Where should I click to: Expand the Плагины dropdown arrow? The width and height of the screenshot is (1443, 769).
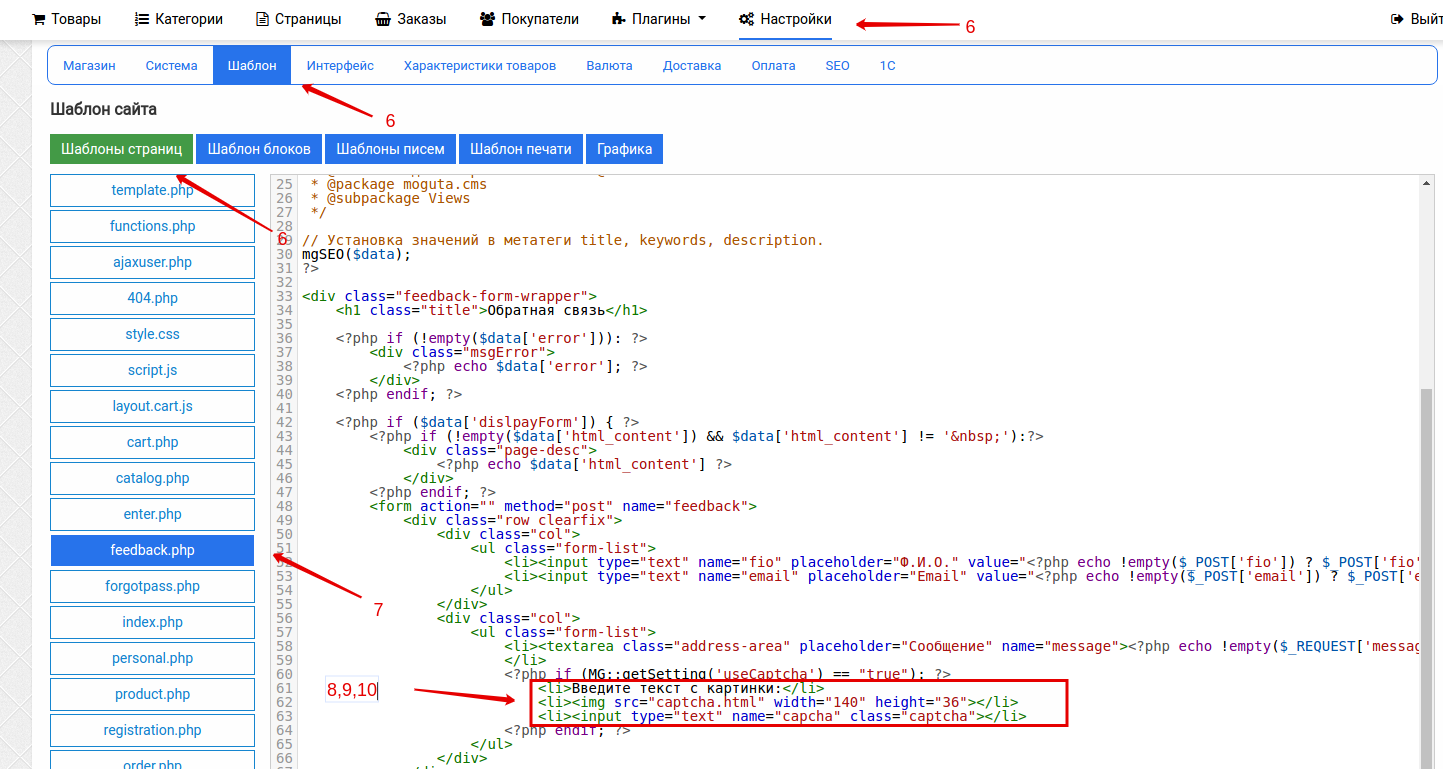[x=702, y=19]
